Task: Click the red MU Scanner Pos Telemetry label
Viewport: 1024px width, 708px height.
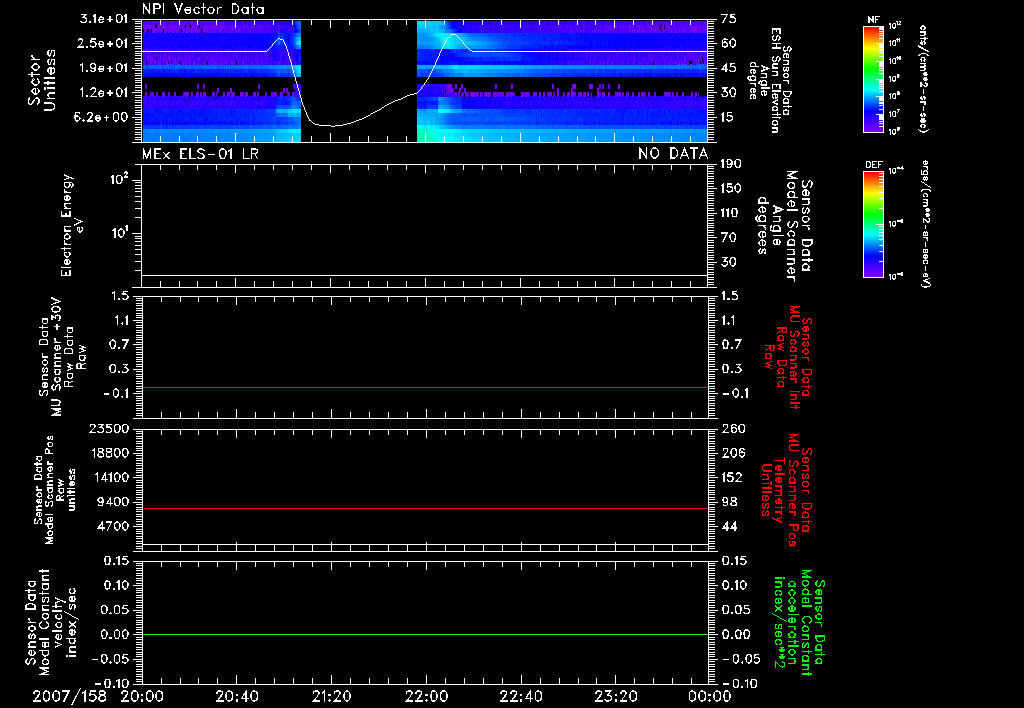Action: (786, 490)
